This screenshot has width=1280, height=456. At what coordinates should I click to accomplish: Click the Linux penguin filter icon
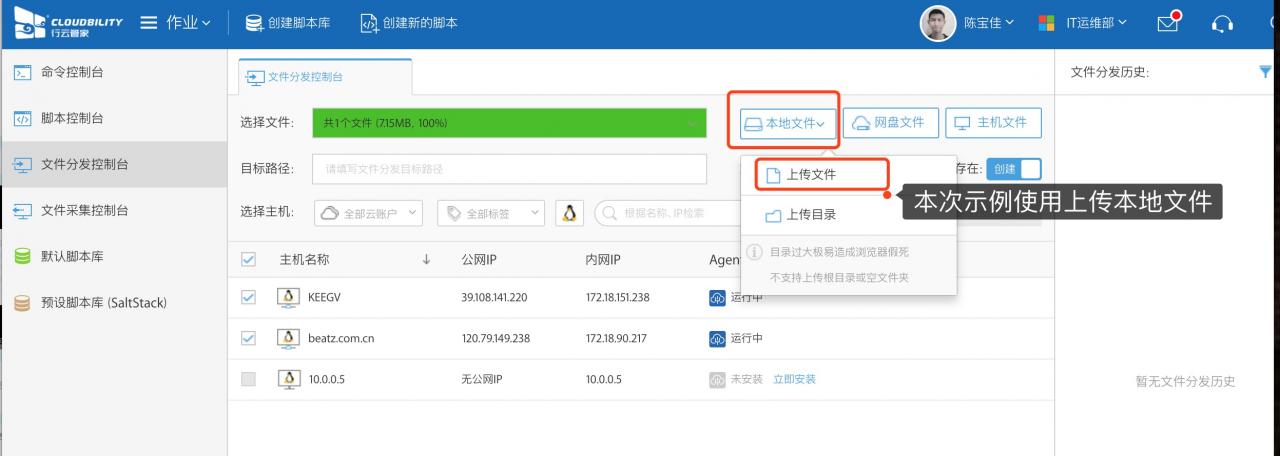[x=569, y=212]
